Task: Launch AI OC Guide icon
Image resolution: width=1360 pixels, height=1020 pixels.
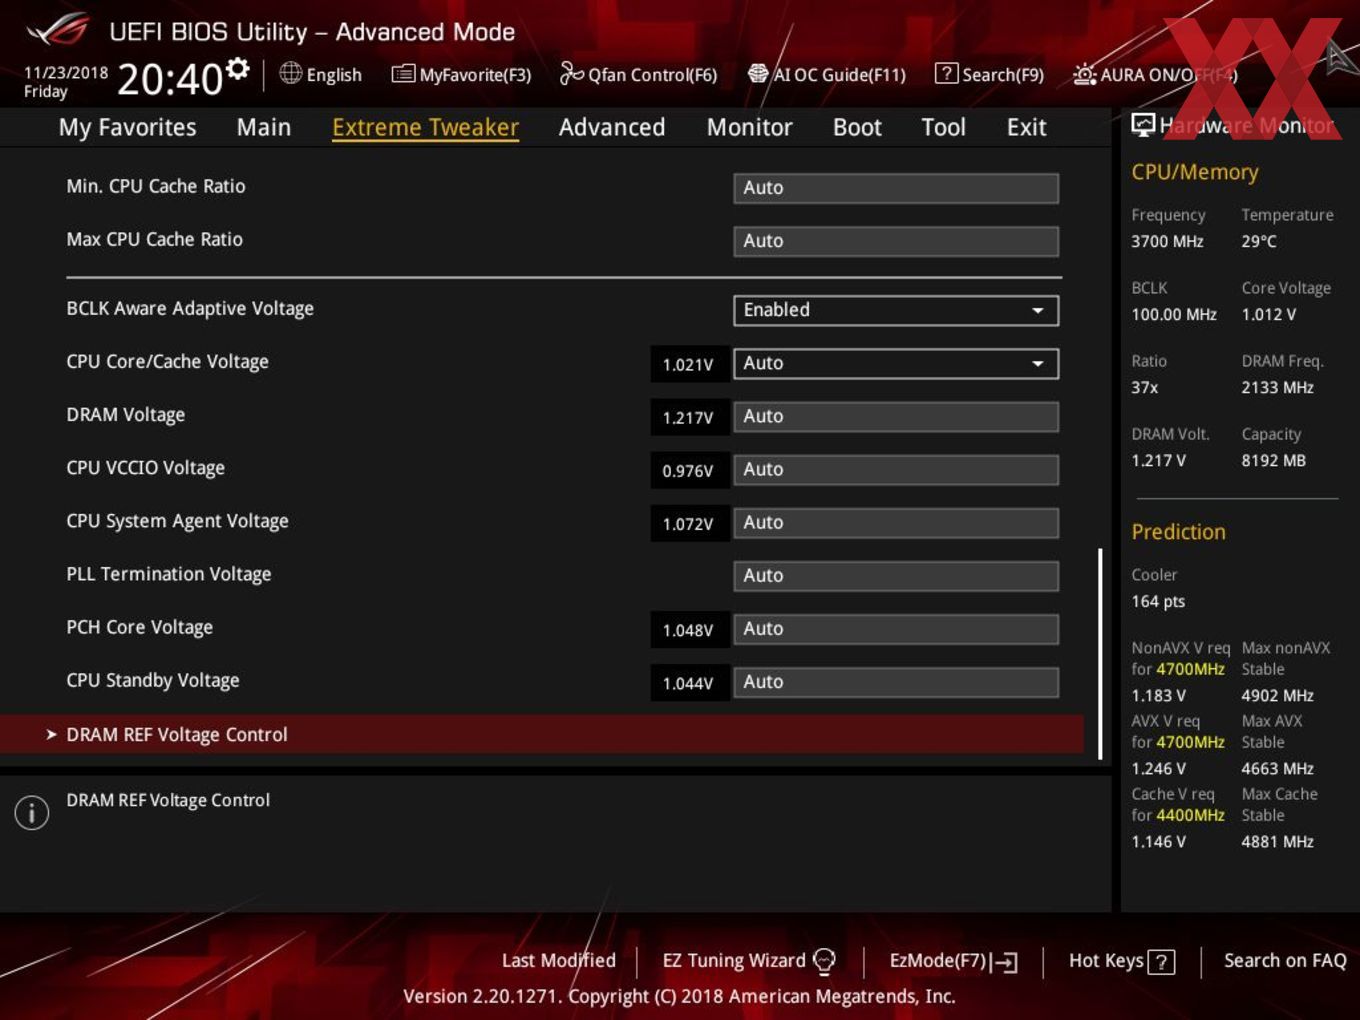Action: pos(758,73)
